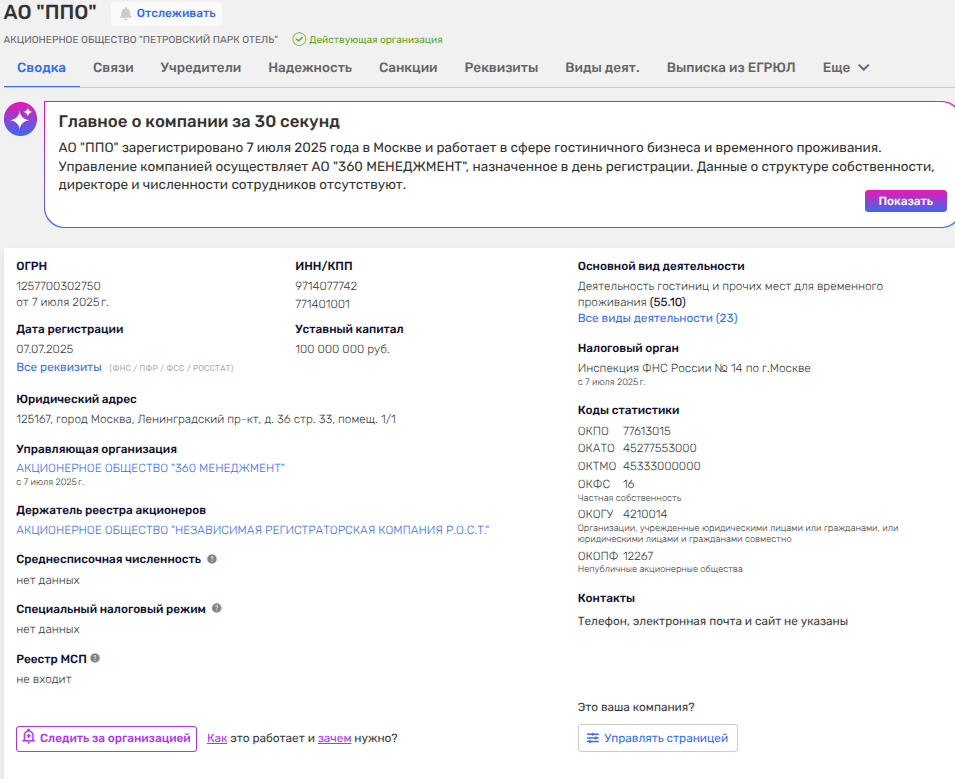
Task: Expand the Еще dropdown menu
Action: (846, 68)
